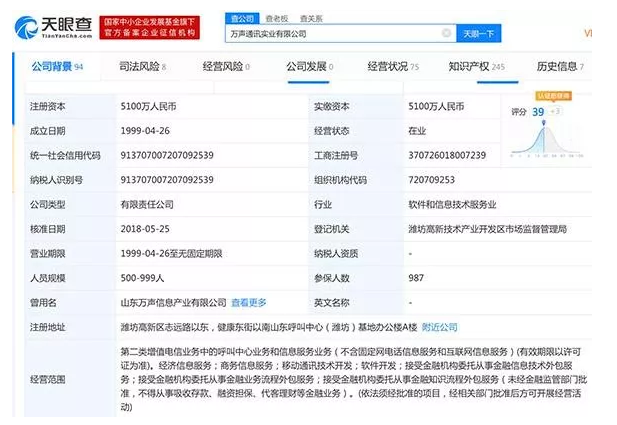Click the Tianyancha logo icon
The width and height of the screenshot is (617, 425).
coord(26,28)
